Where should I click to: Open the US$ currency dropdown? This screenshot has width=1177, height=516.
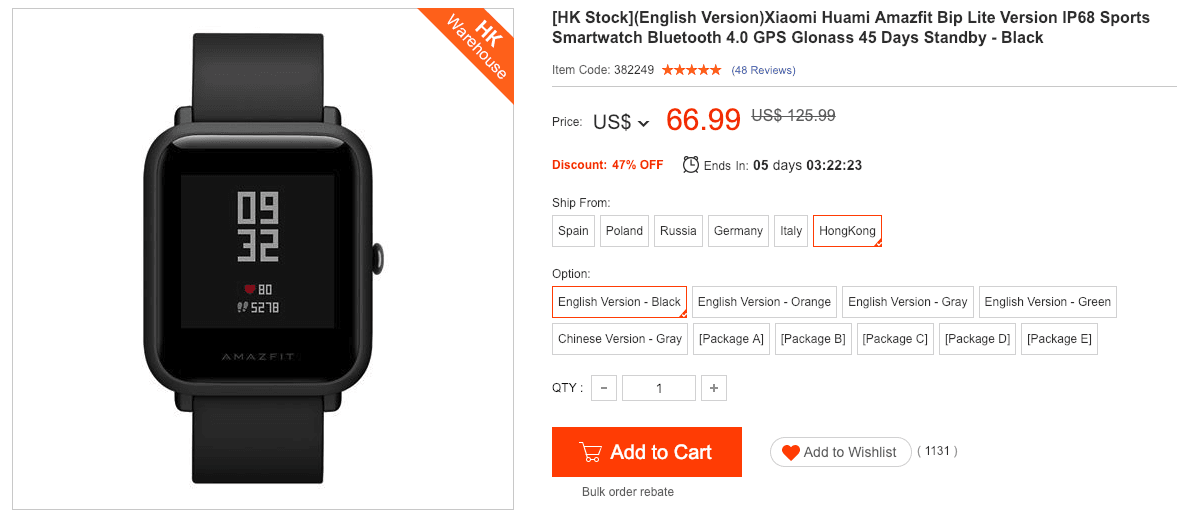coord(621,122)
